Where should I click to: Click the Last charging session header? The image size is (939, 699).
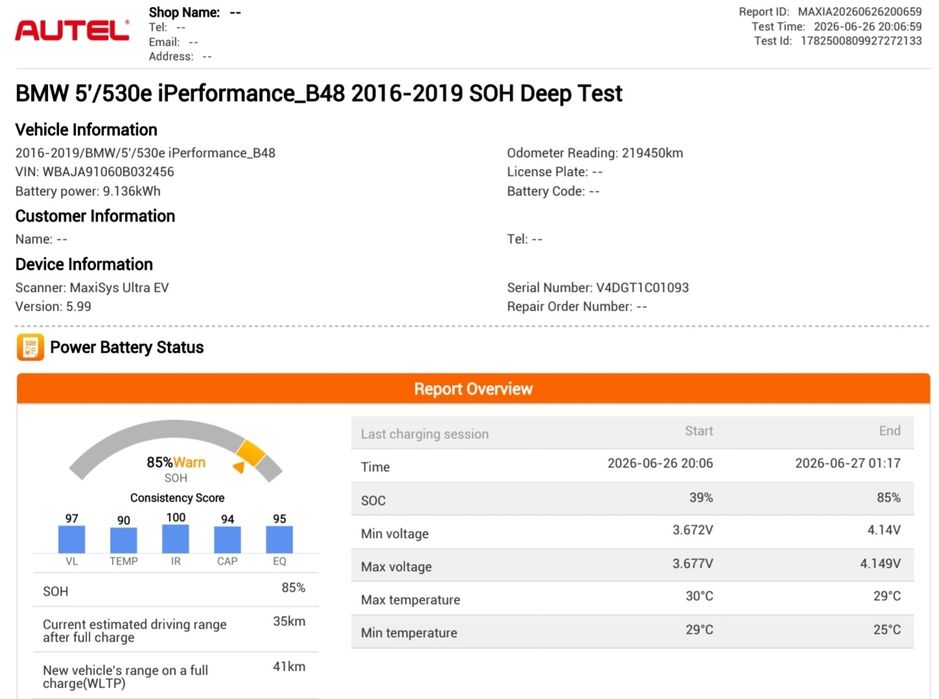point(425,434)
